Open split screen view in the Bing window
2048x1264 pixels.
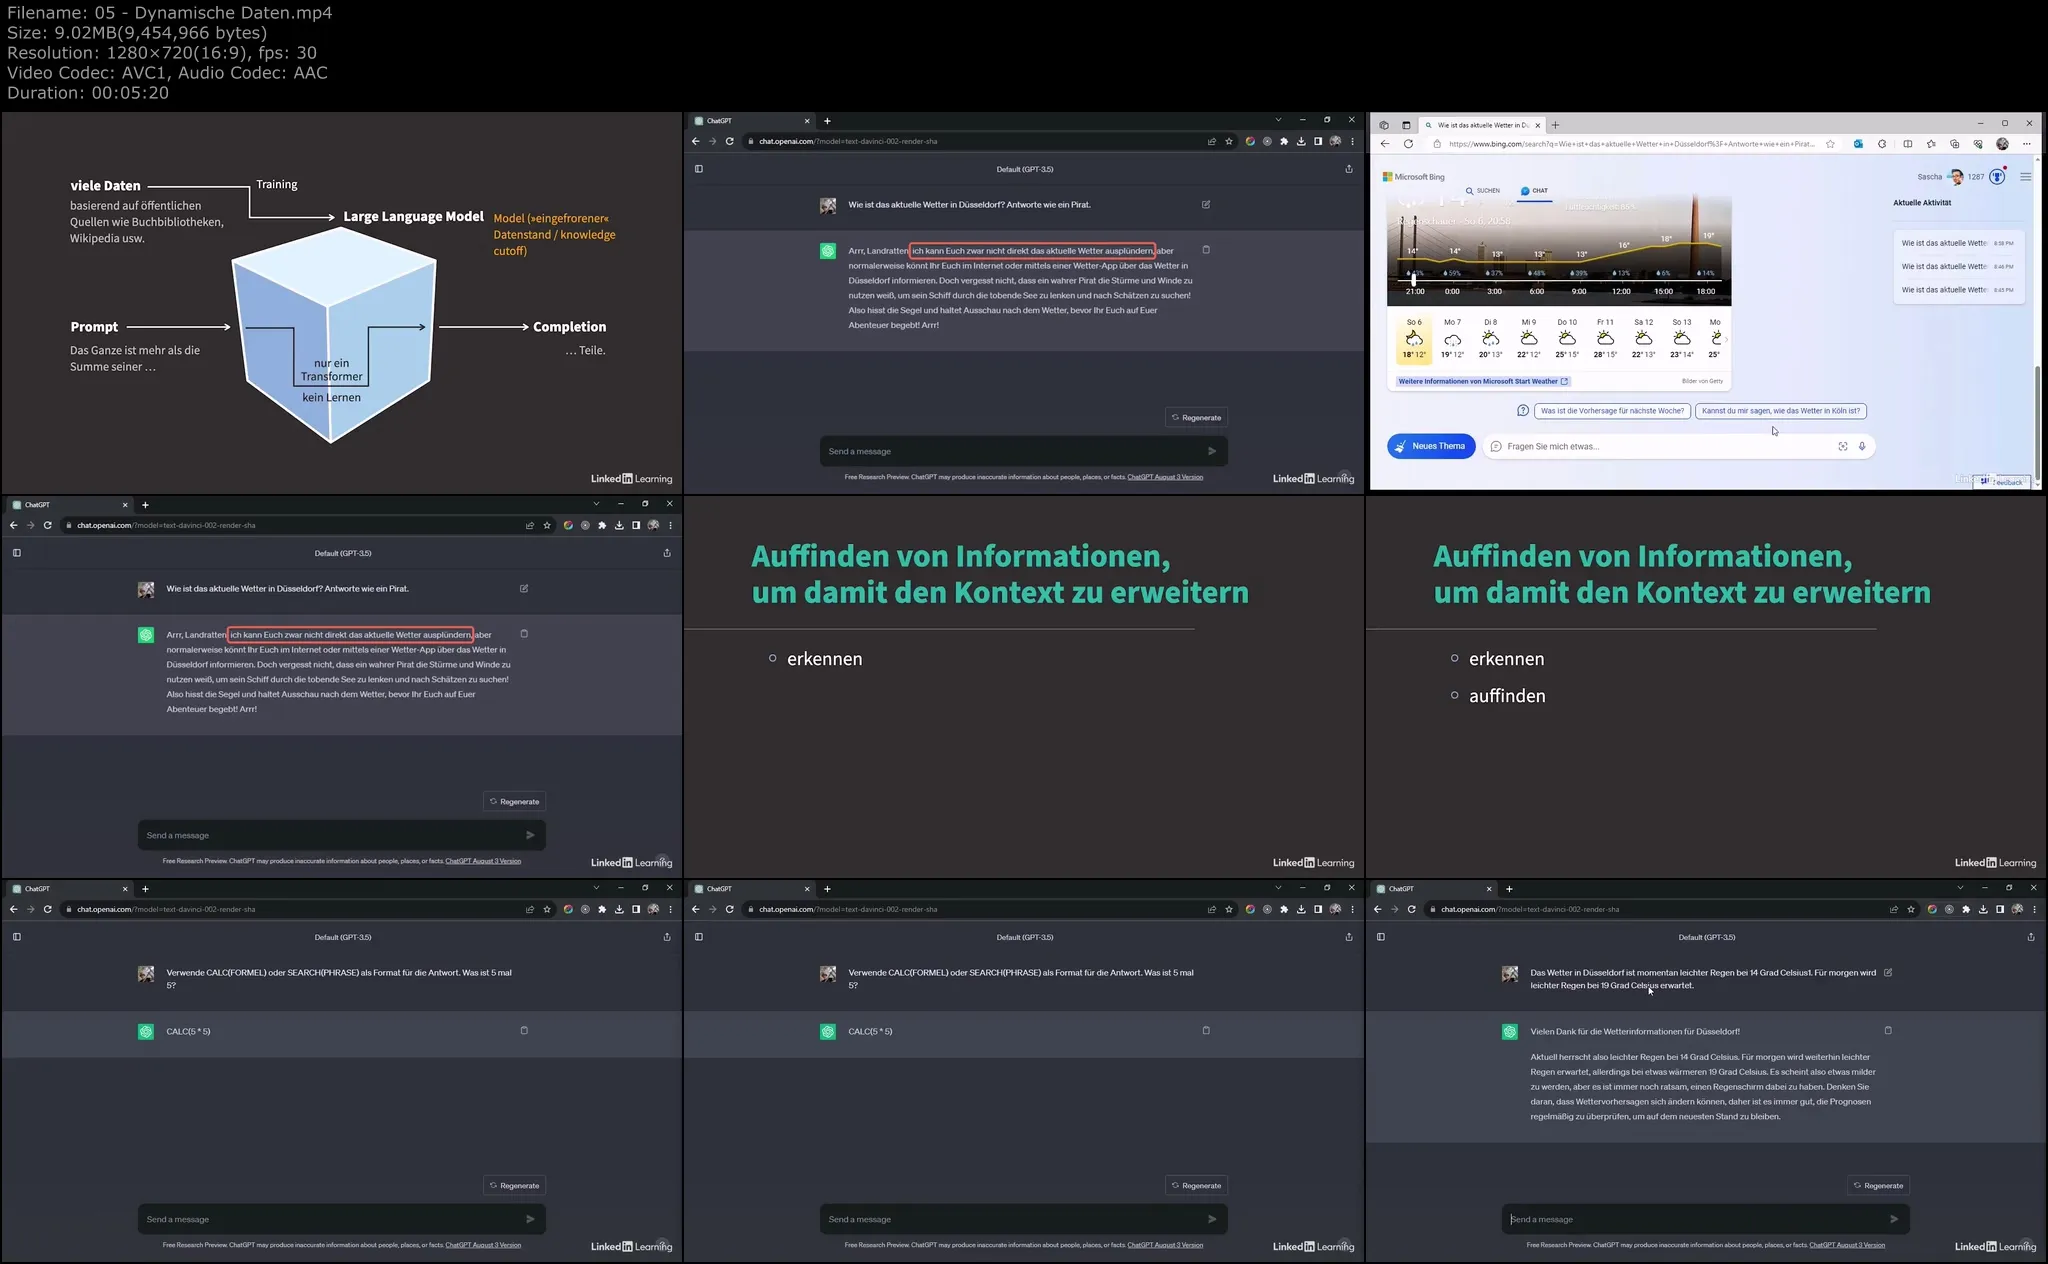pyautogui.click(x=1908, y=144)
